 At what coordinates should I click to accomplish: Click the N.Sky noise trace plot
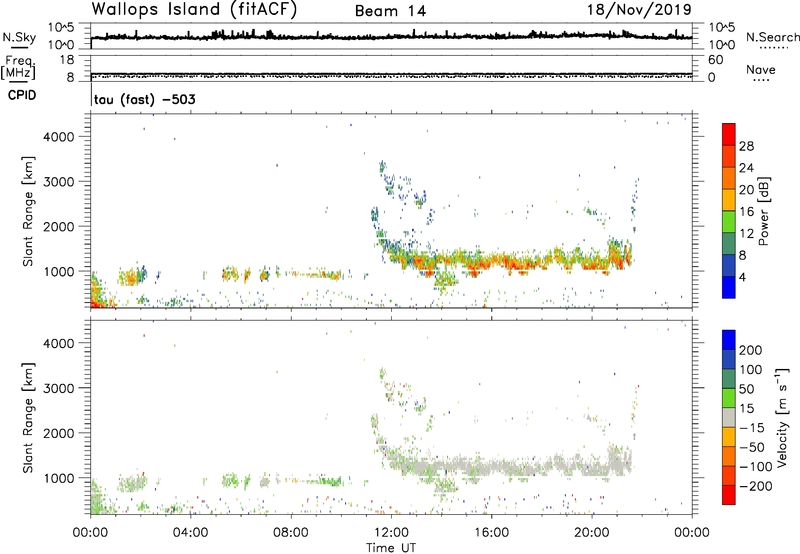click(391, 36)
